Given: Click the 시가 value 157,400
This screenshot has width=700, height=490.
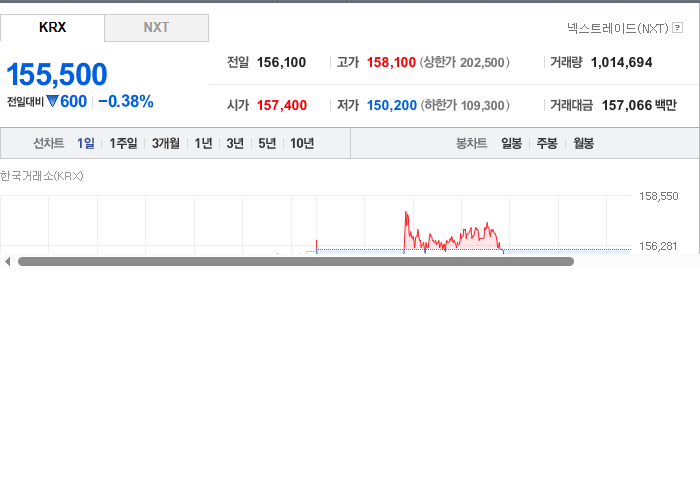Looking at the screenshot, I should click(282, 105).
